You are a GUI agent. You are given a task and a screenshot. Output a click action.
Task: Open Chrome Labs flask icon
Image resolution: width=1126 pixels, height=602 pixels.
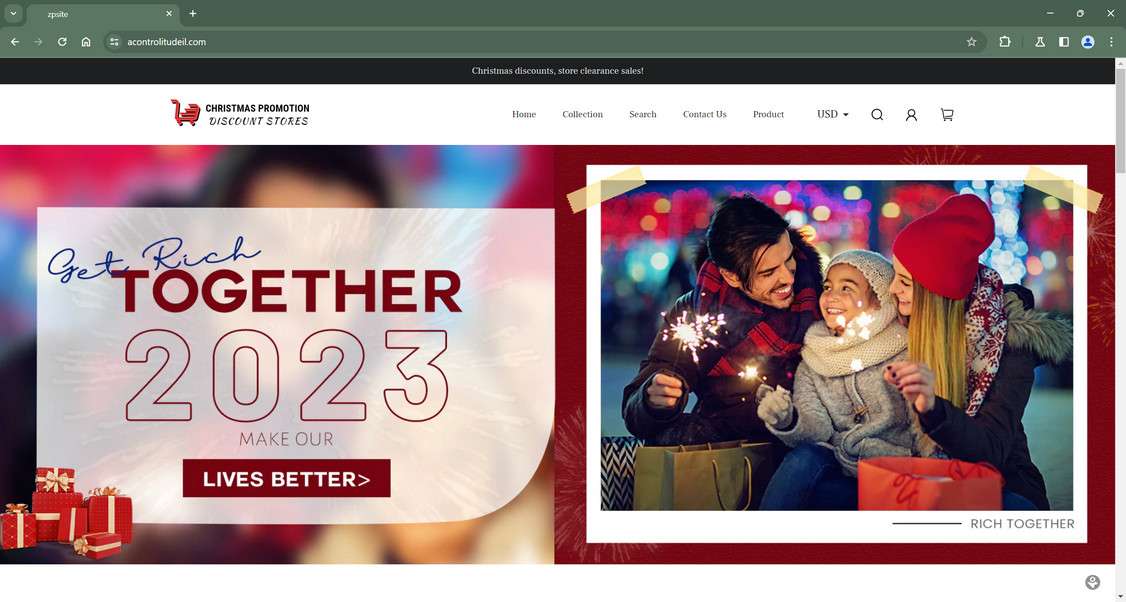1040,42
